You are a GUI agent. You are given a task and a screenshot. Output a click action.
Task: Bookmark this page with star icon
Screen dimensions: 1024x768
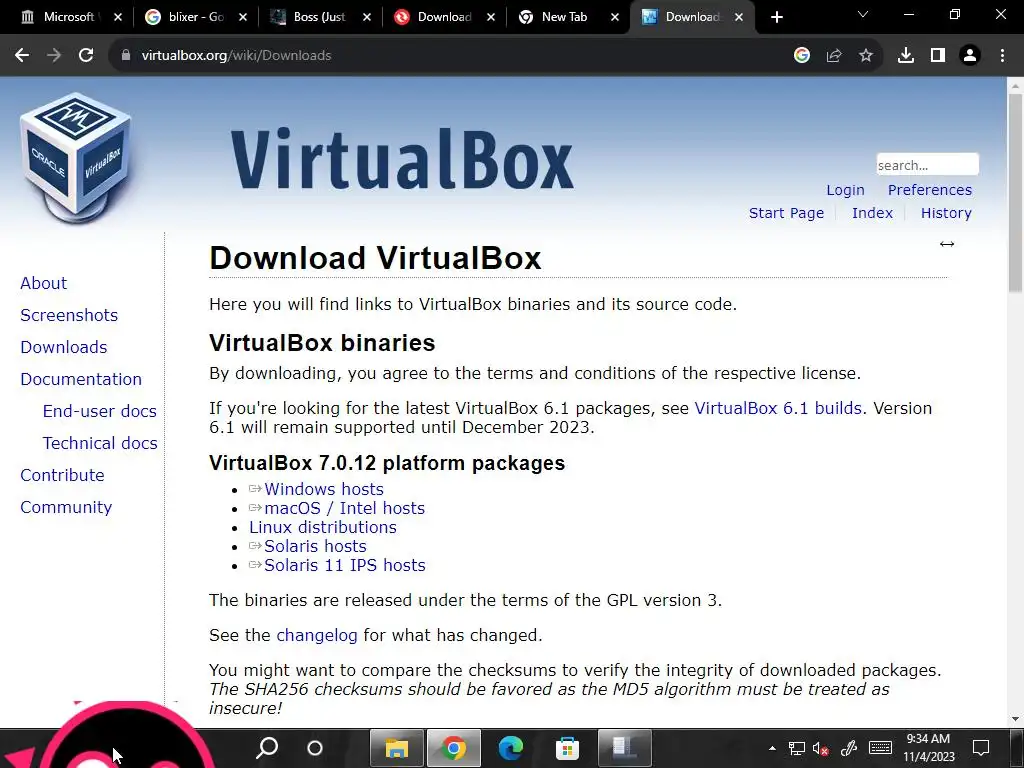(866, 56)
